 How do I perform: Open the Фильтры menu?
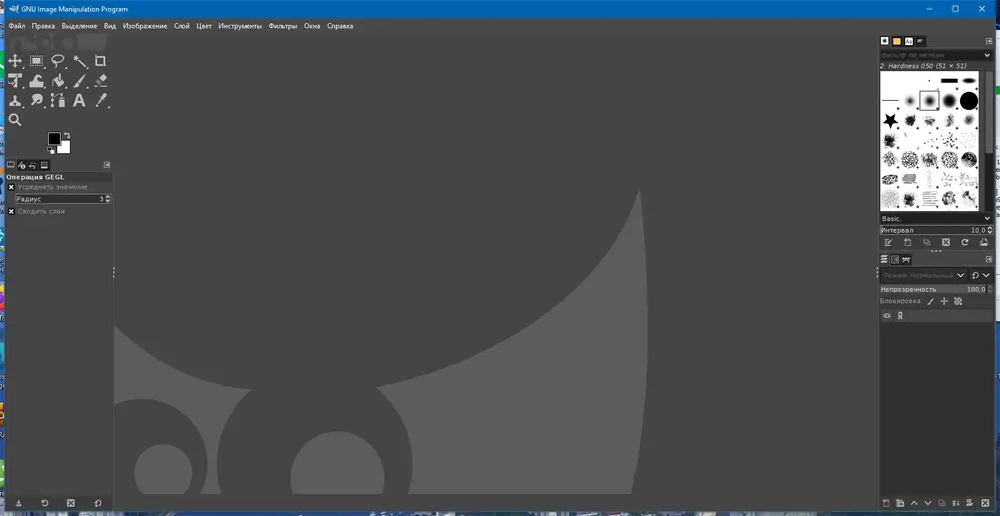point(283,26)
